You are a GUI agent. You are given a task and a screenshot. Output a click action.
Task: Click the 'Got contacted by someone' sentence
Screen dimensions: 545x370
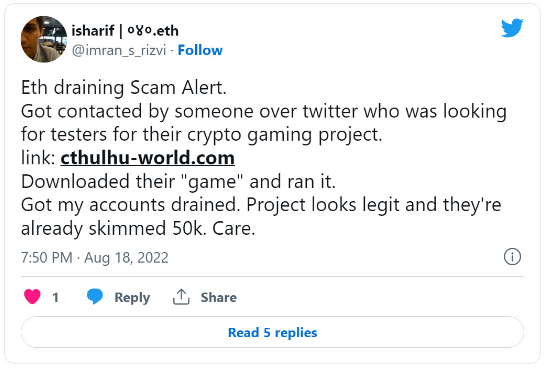click(x=263, y=123)
